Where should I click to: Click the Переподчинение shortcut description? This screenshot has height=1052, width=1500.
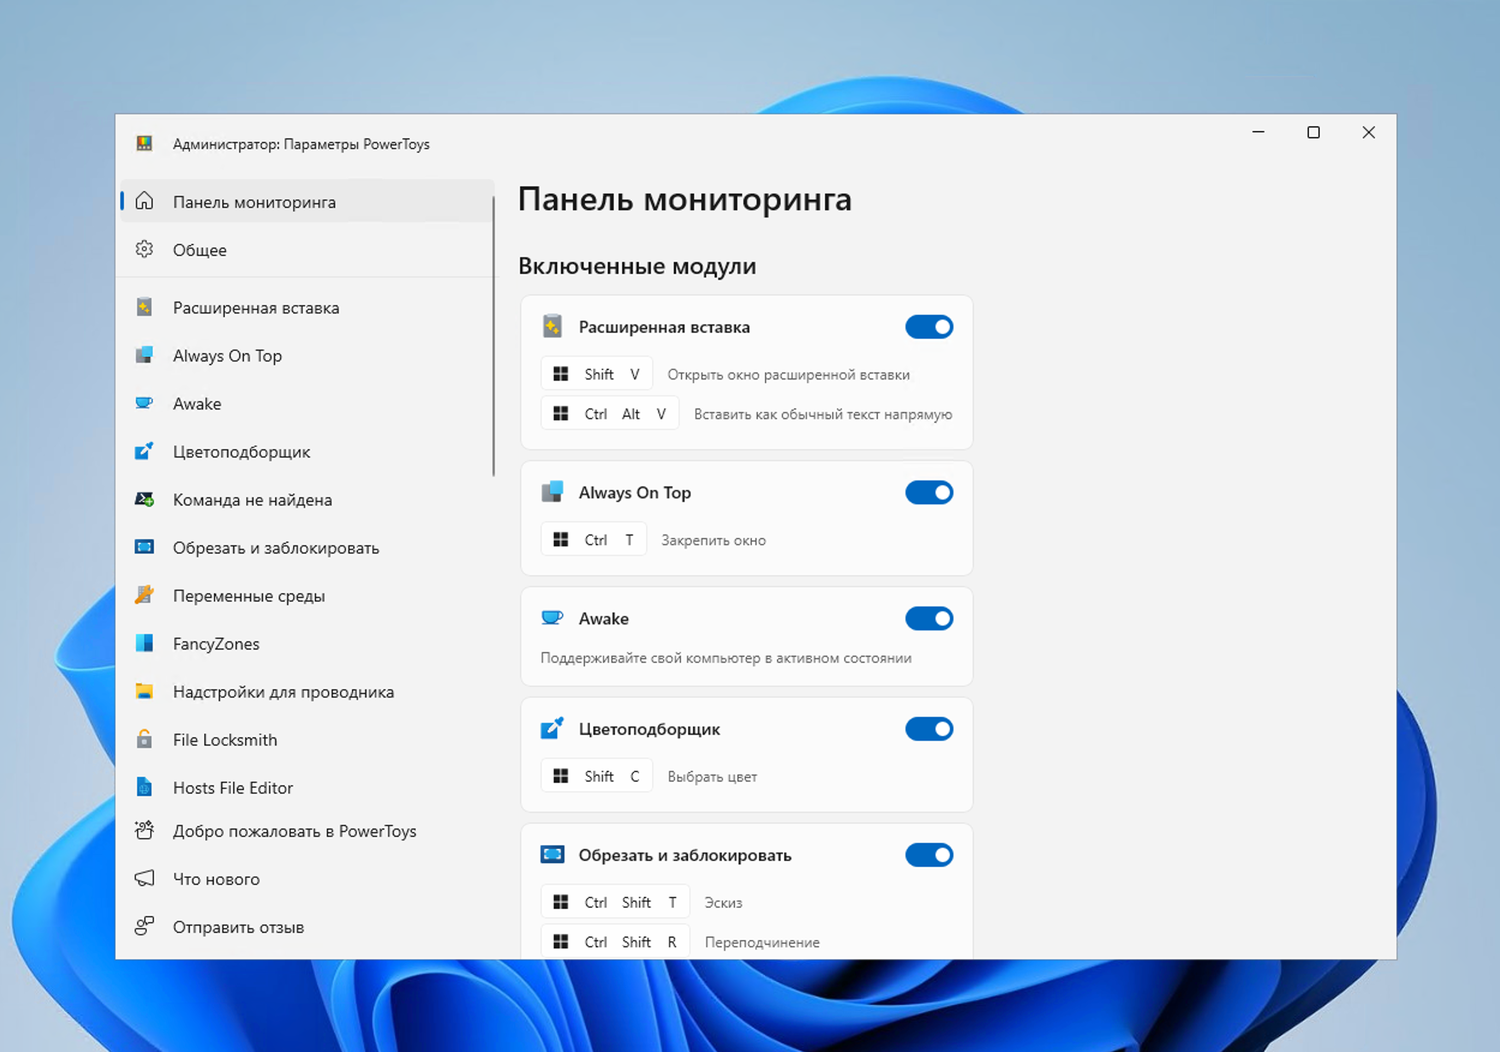(x=762, y=943)
